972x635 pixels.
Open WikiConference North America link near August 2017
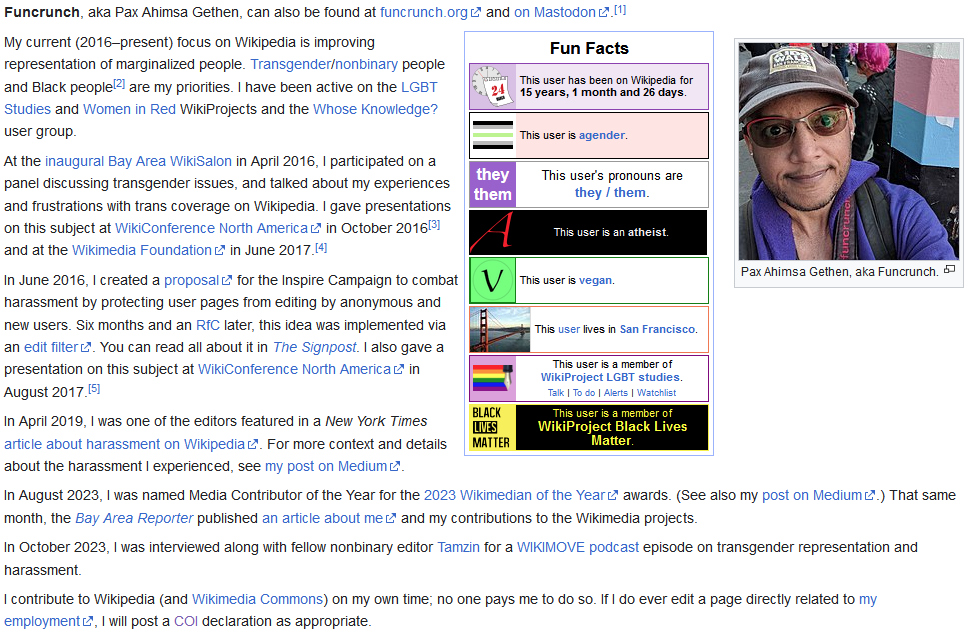point(301,370)
